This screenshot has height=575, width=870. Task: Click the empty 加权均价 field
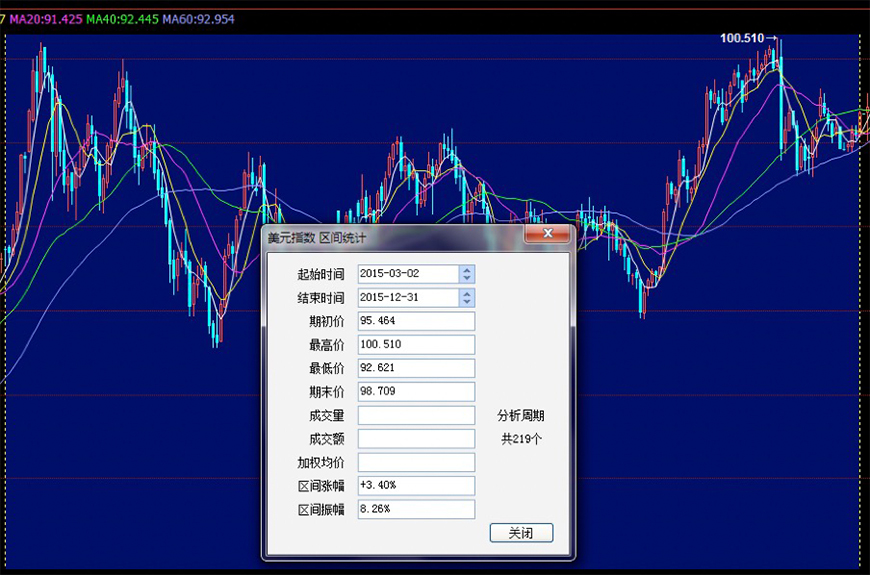416,462
